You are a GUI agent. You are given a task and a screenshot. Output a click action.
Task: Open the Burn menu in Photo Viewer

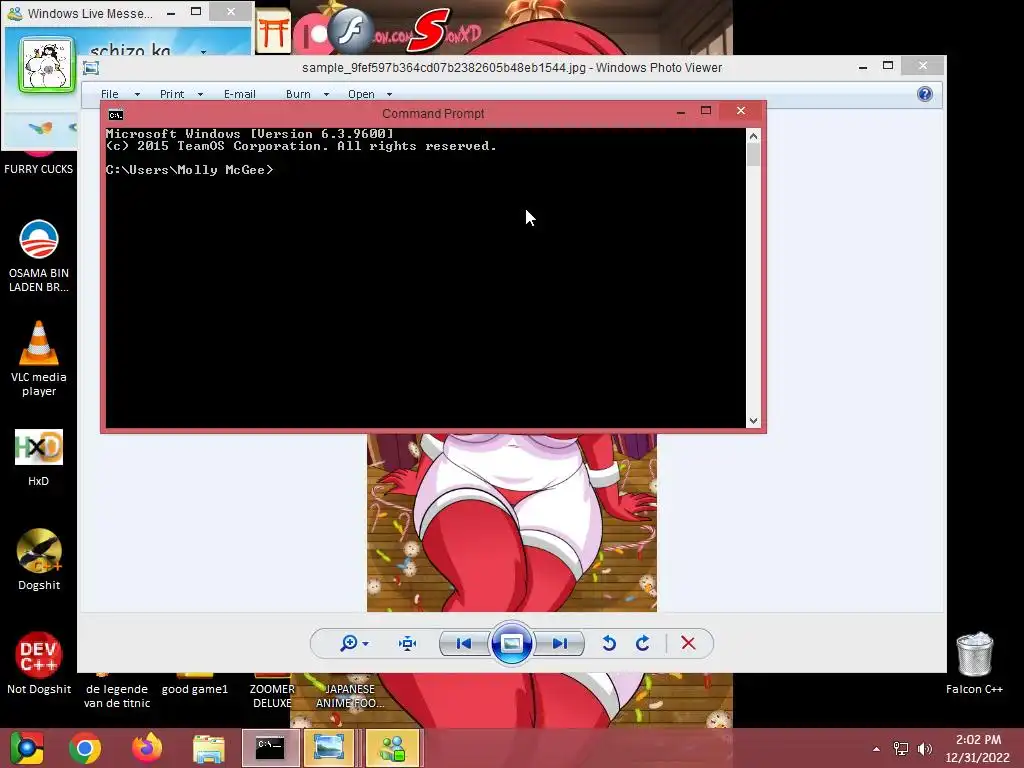[298, 94]
